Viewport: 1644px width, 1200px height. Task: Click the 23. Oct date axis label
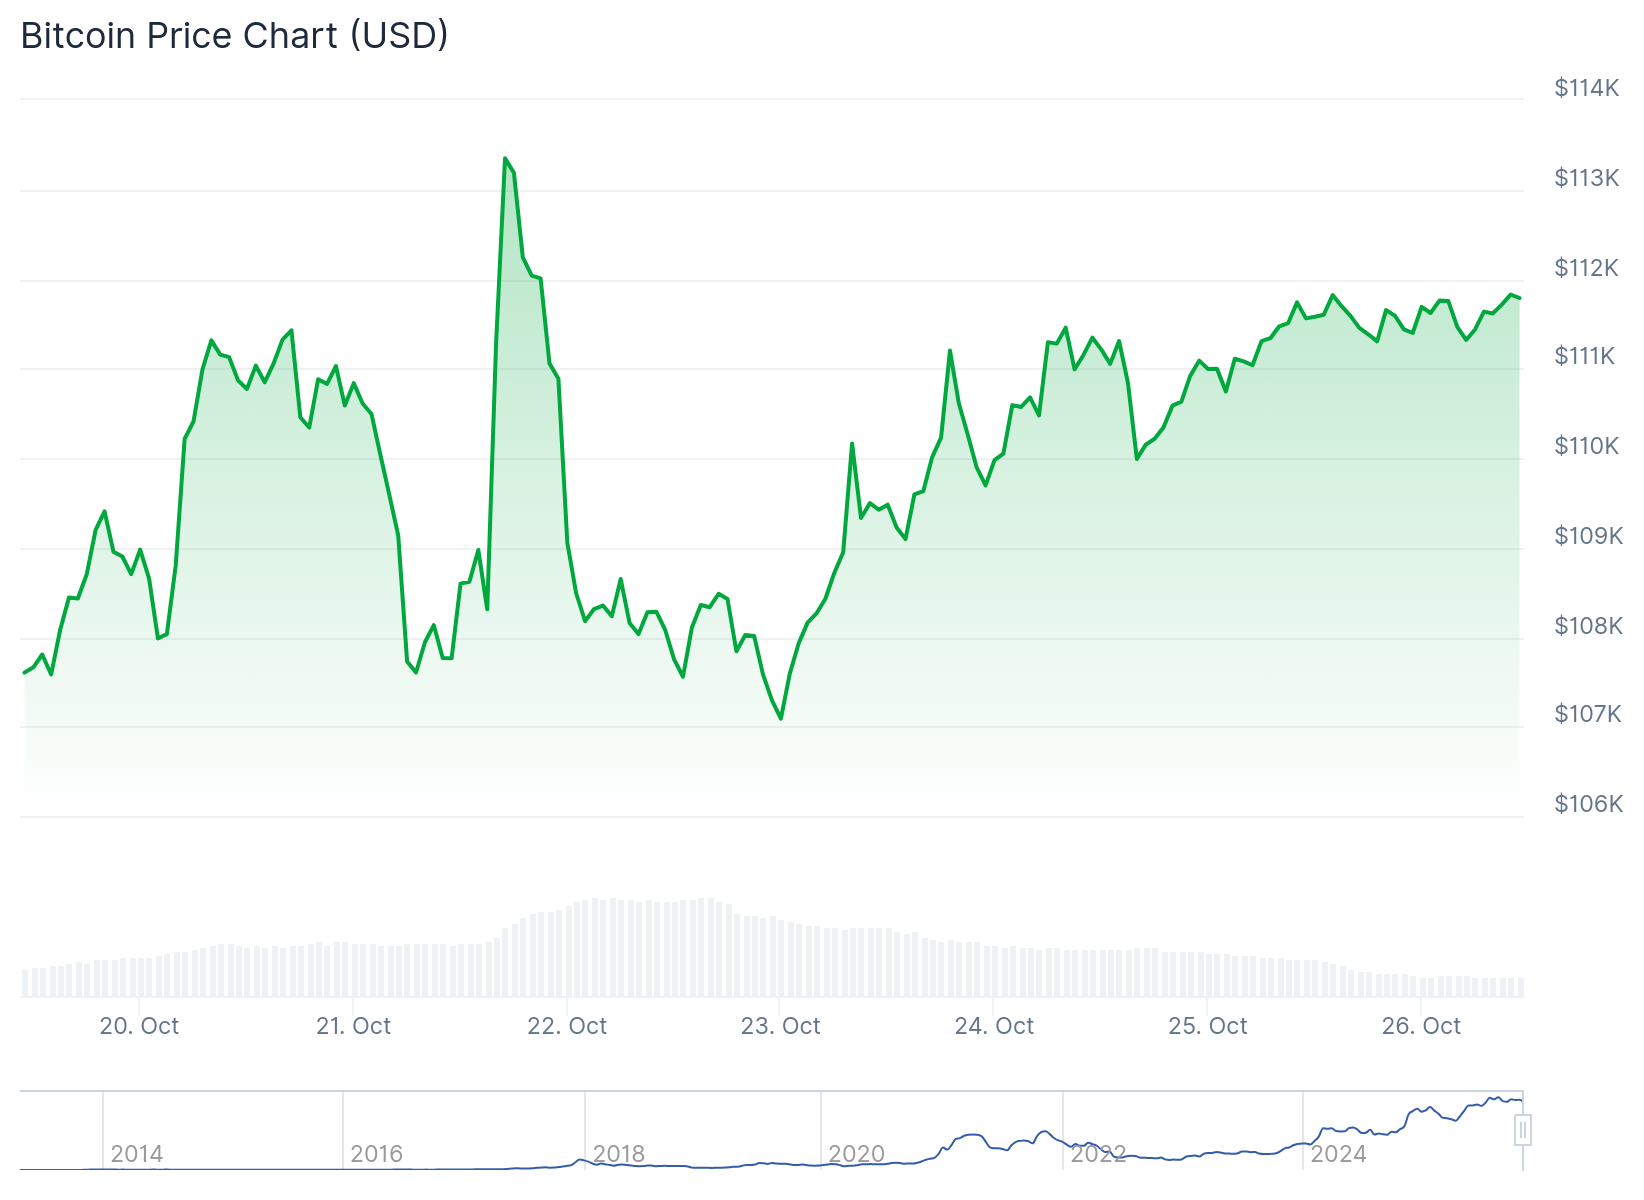coord(780,1026)
